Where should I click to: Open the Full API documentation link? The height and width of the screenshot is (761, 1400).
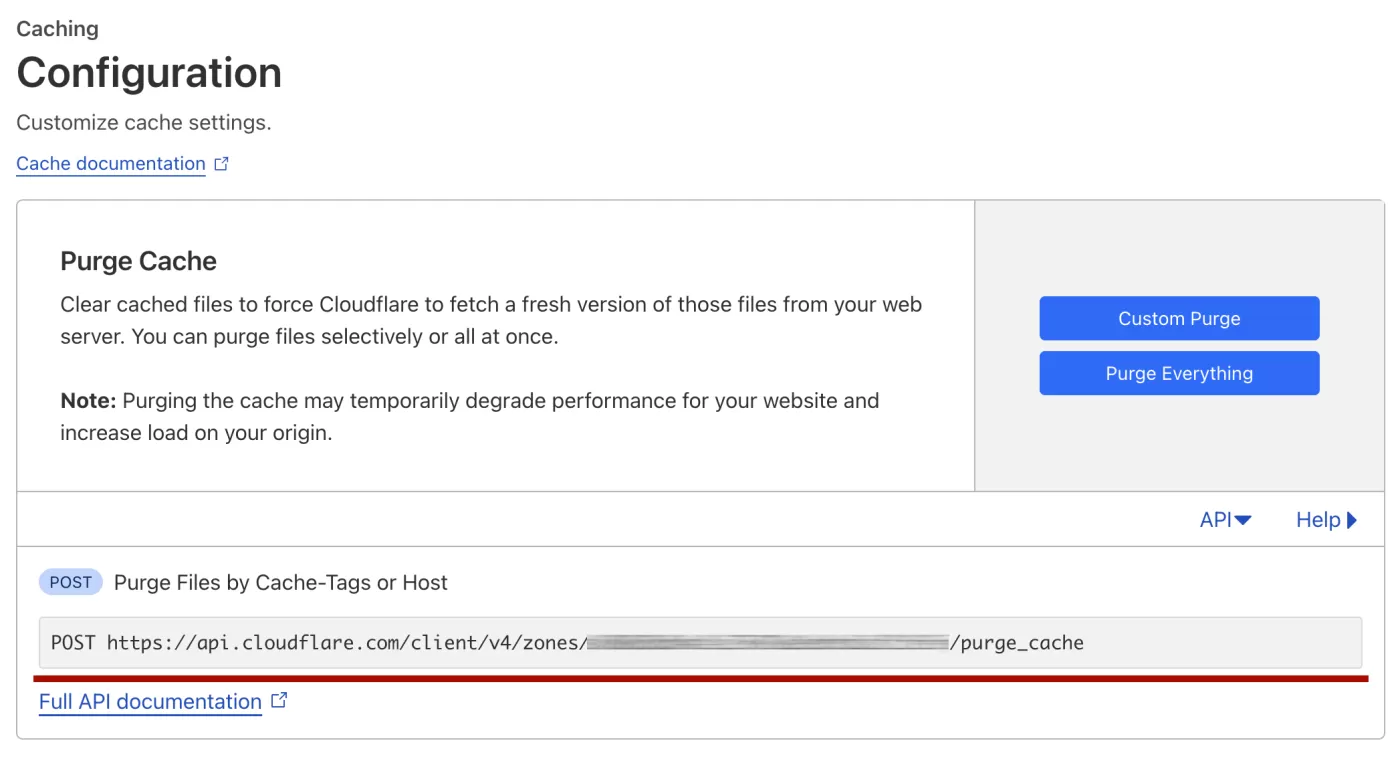[150, 702]
